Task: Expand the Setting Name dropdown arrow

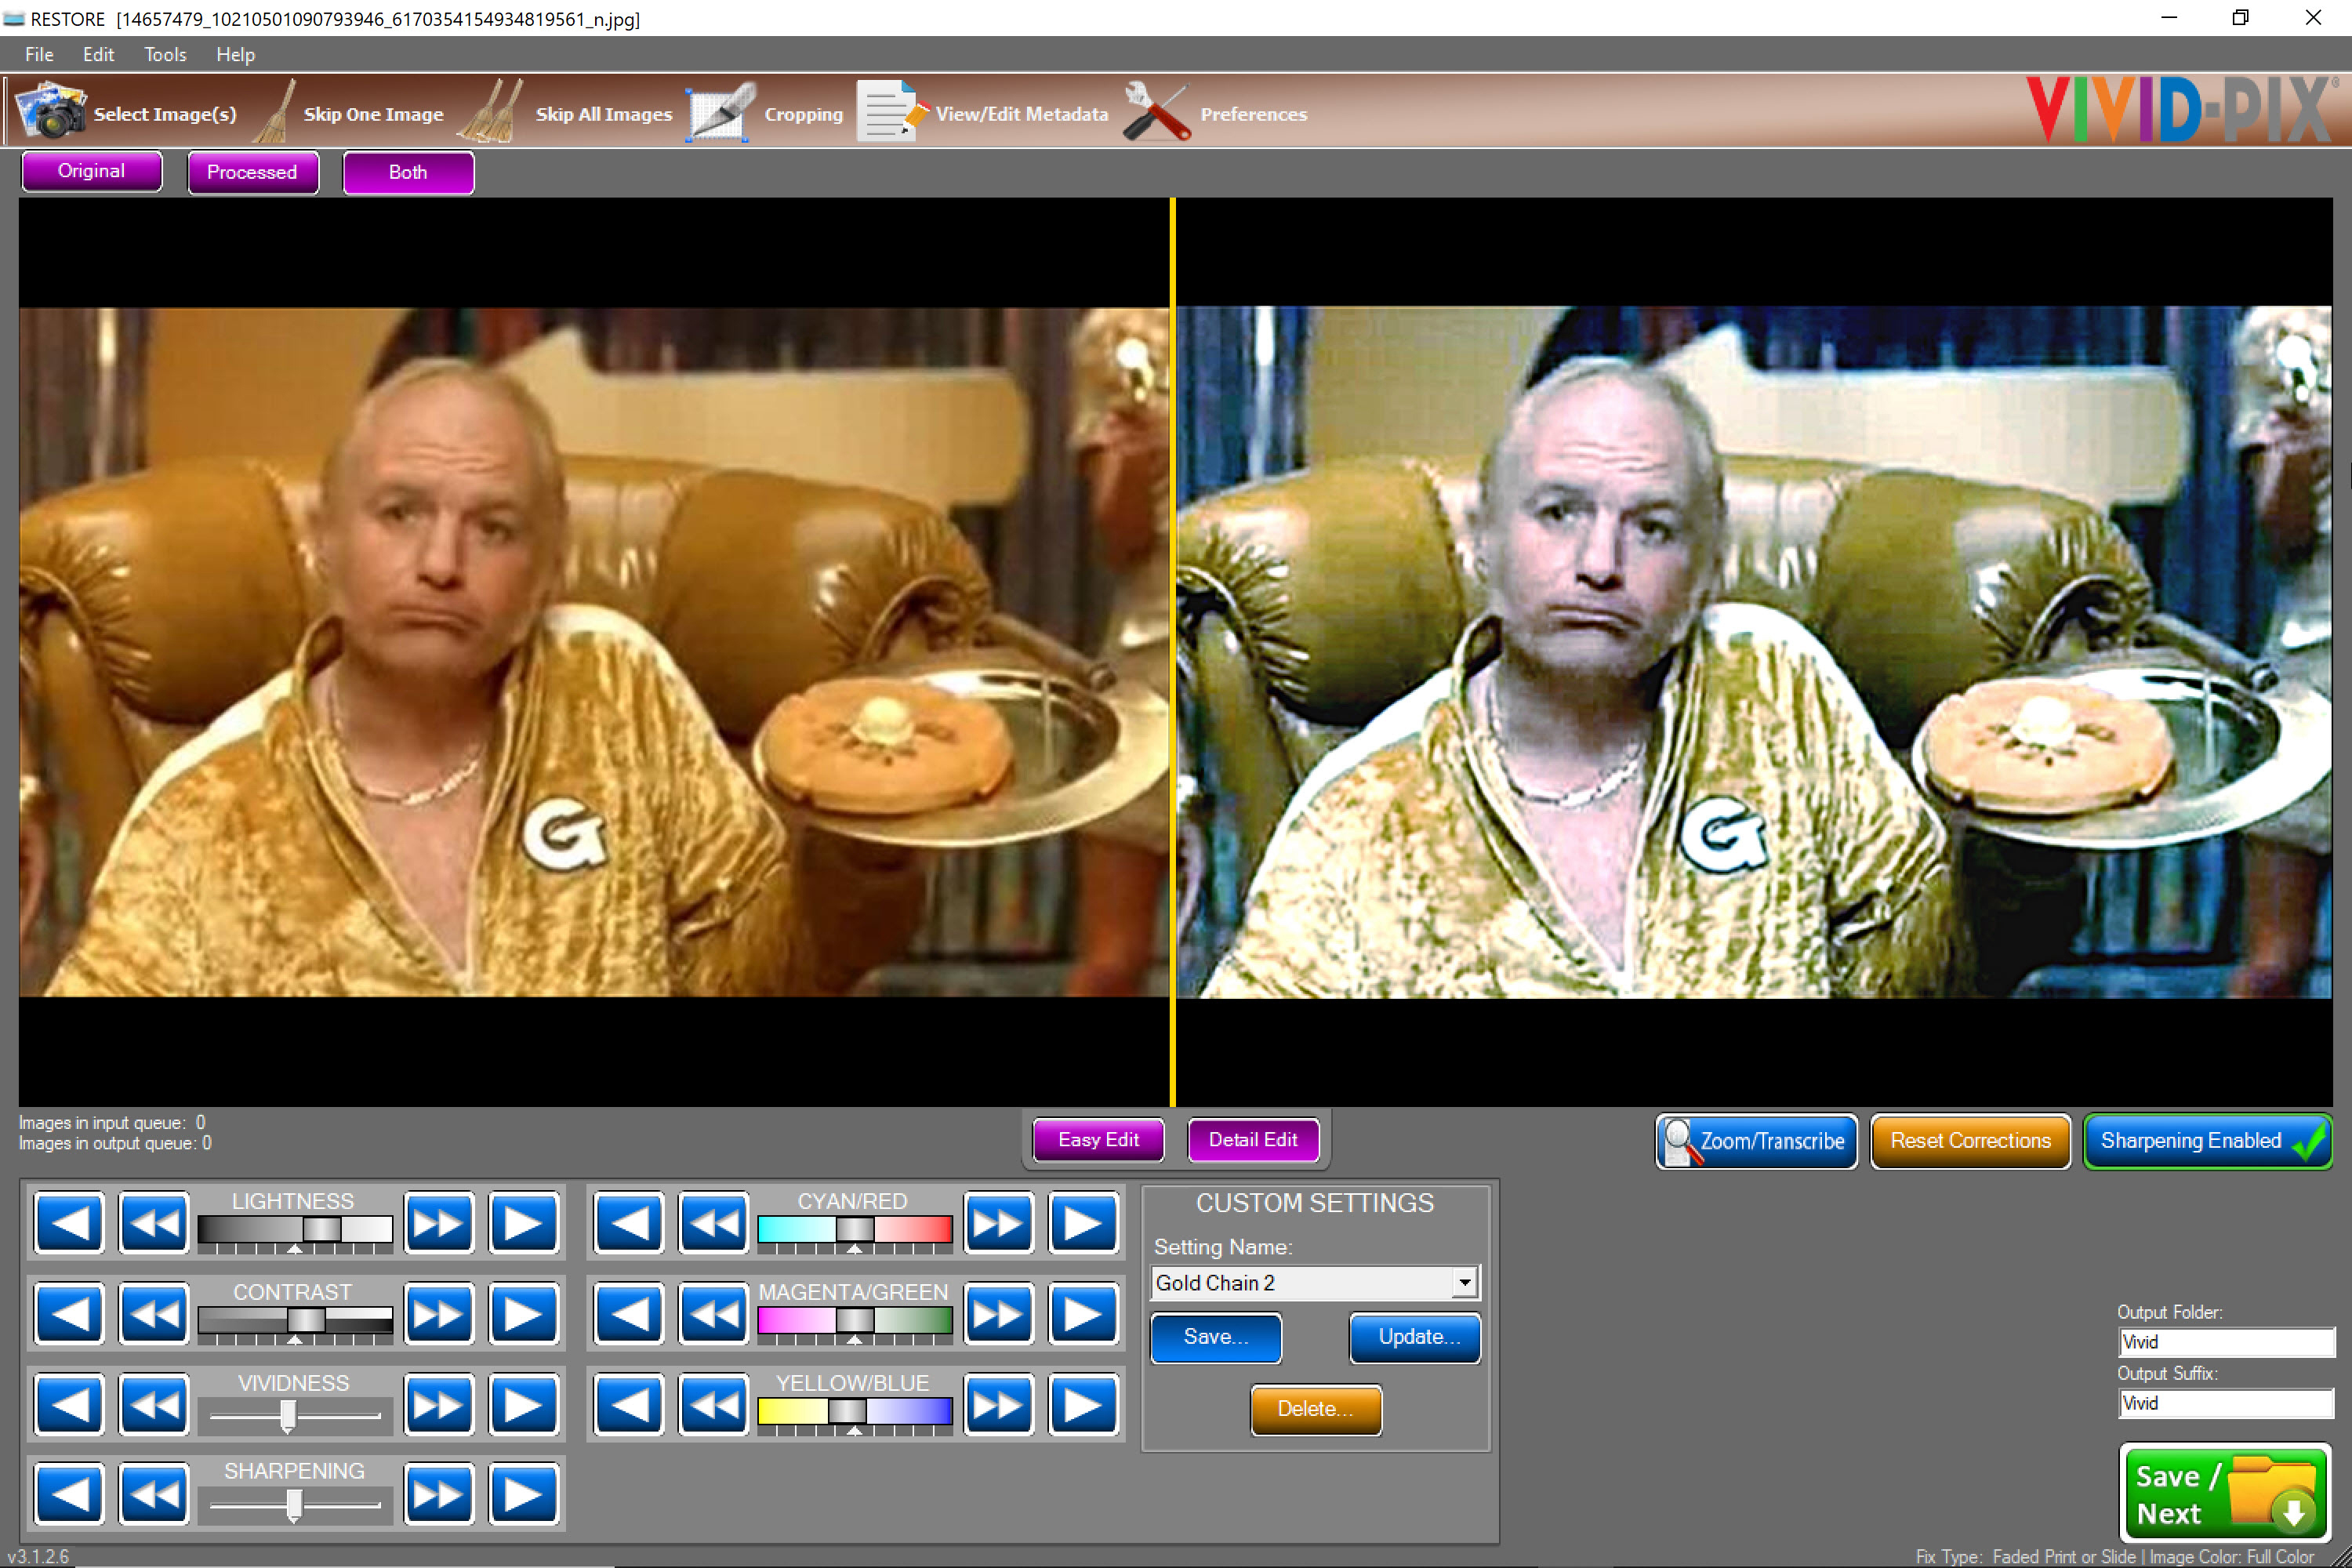Action: 1464,1282
